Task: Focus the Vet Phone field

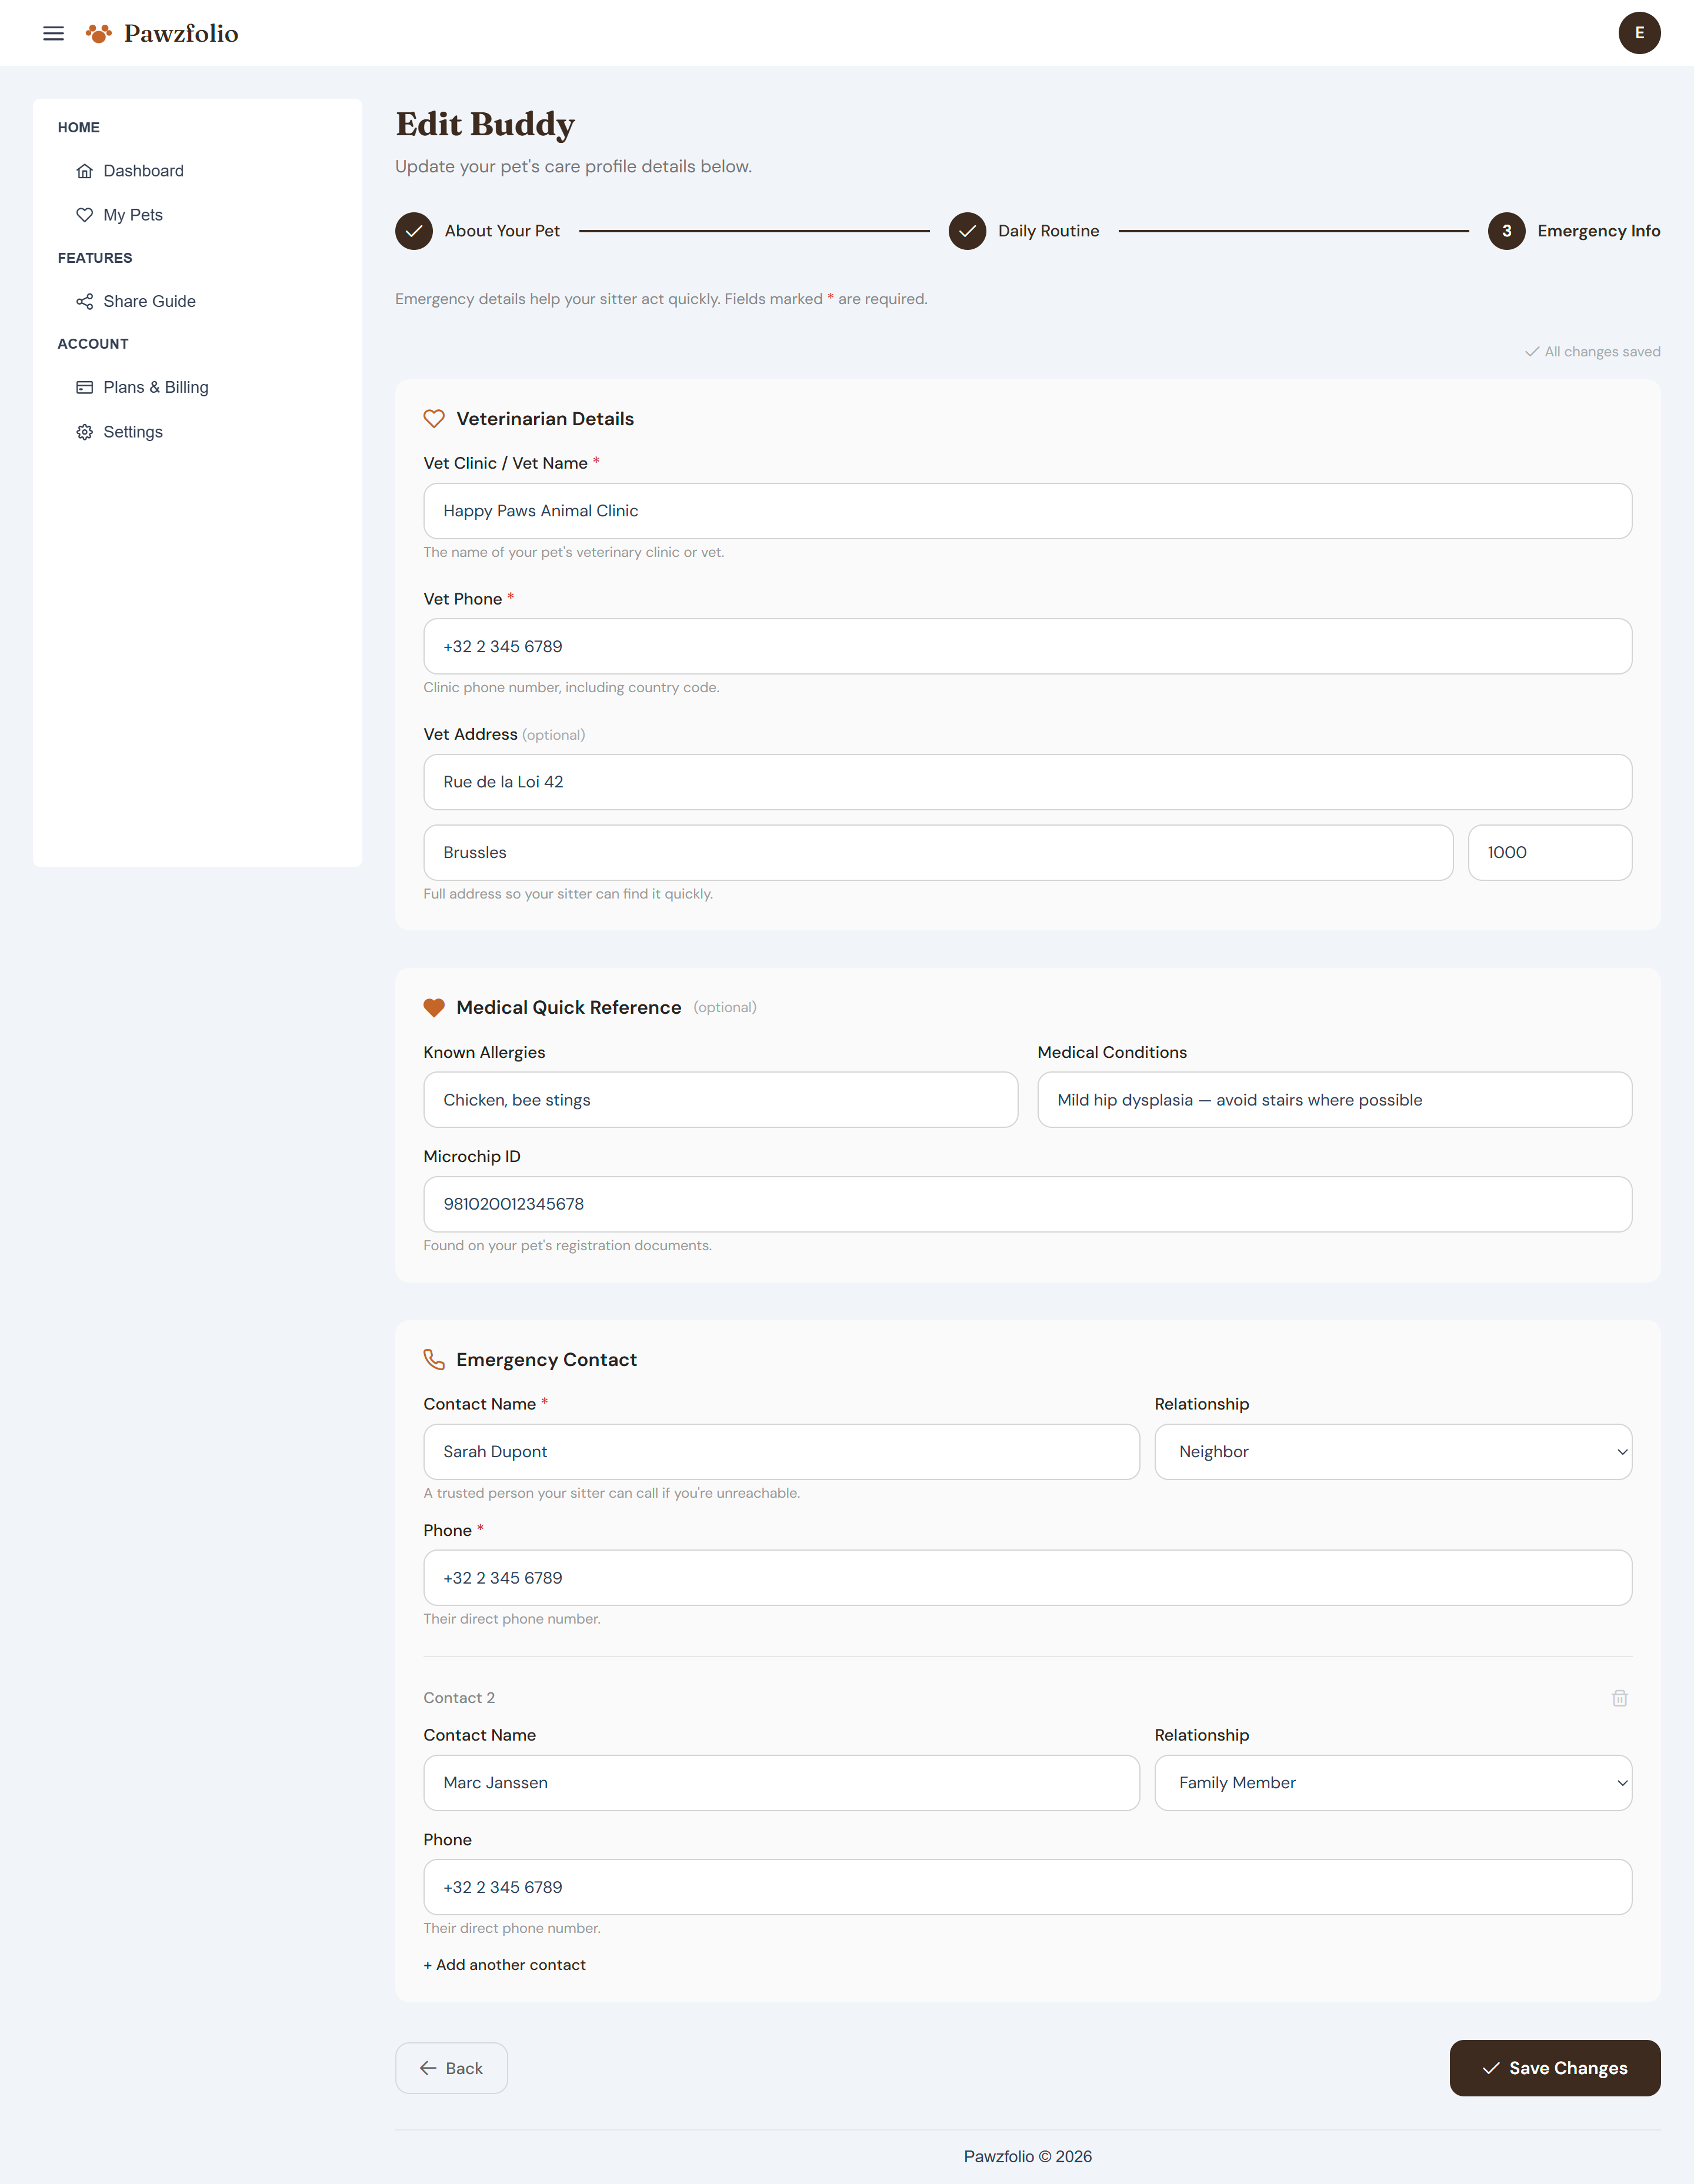Action: (x=1027, y=646)
